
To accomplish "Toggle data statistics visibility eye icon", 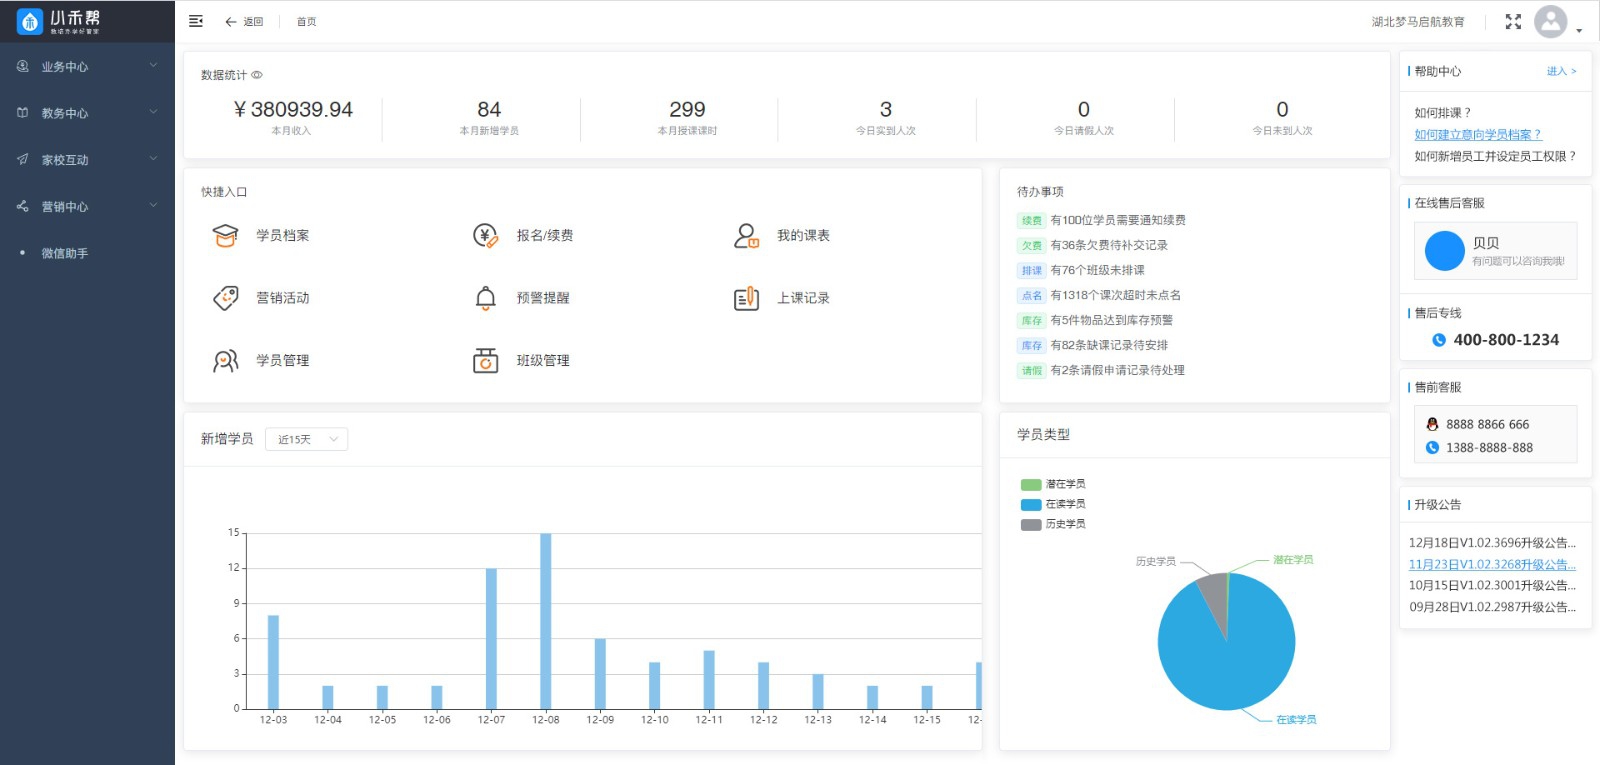I will [x=257, y=75].
